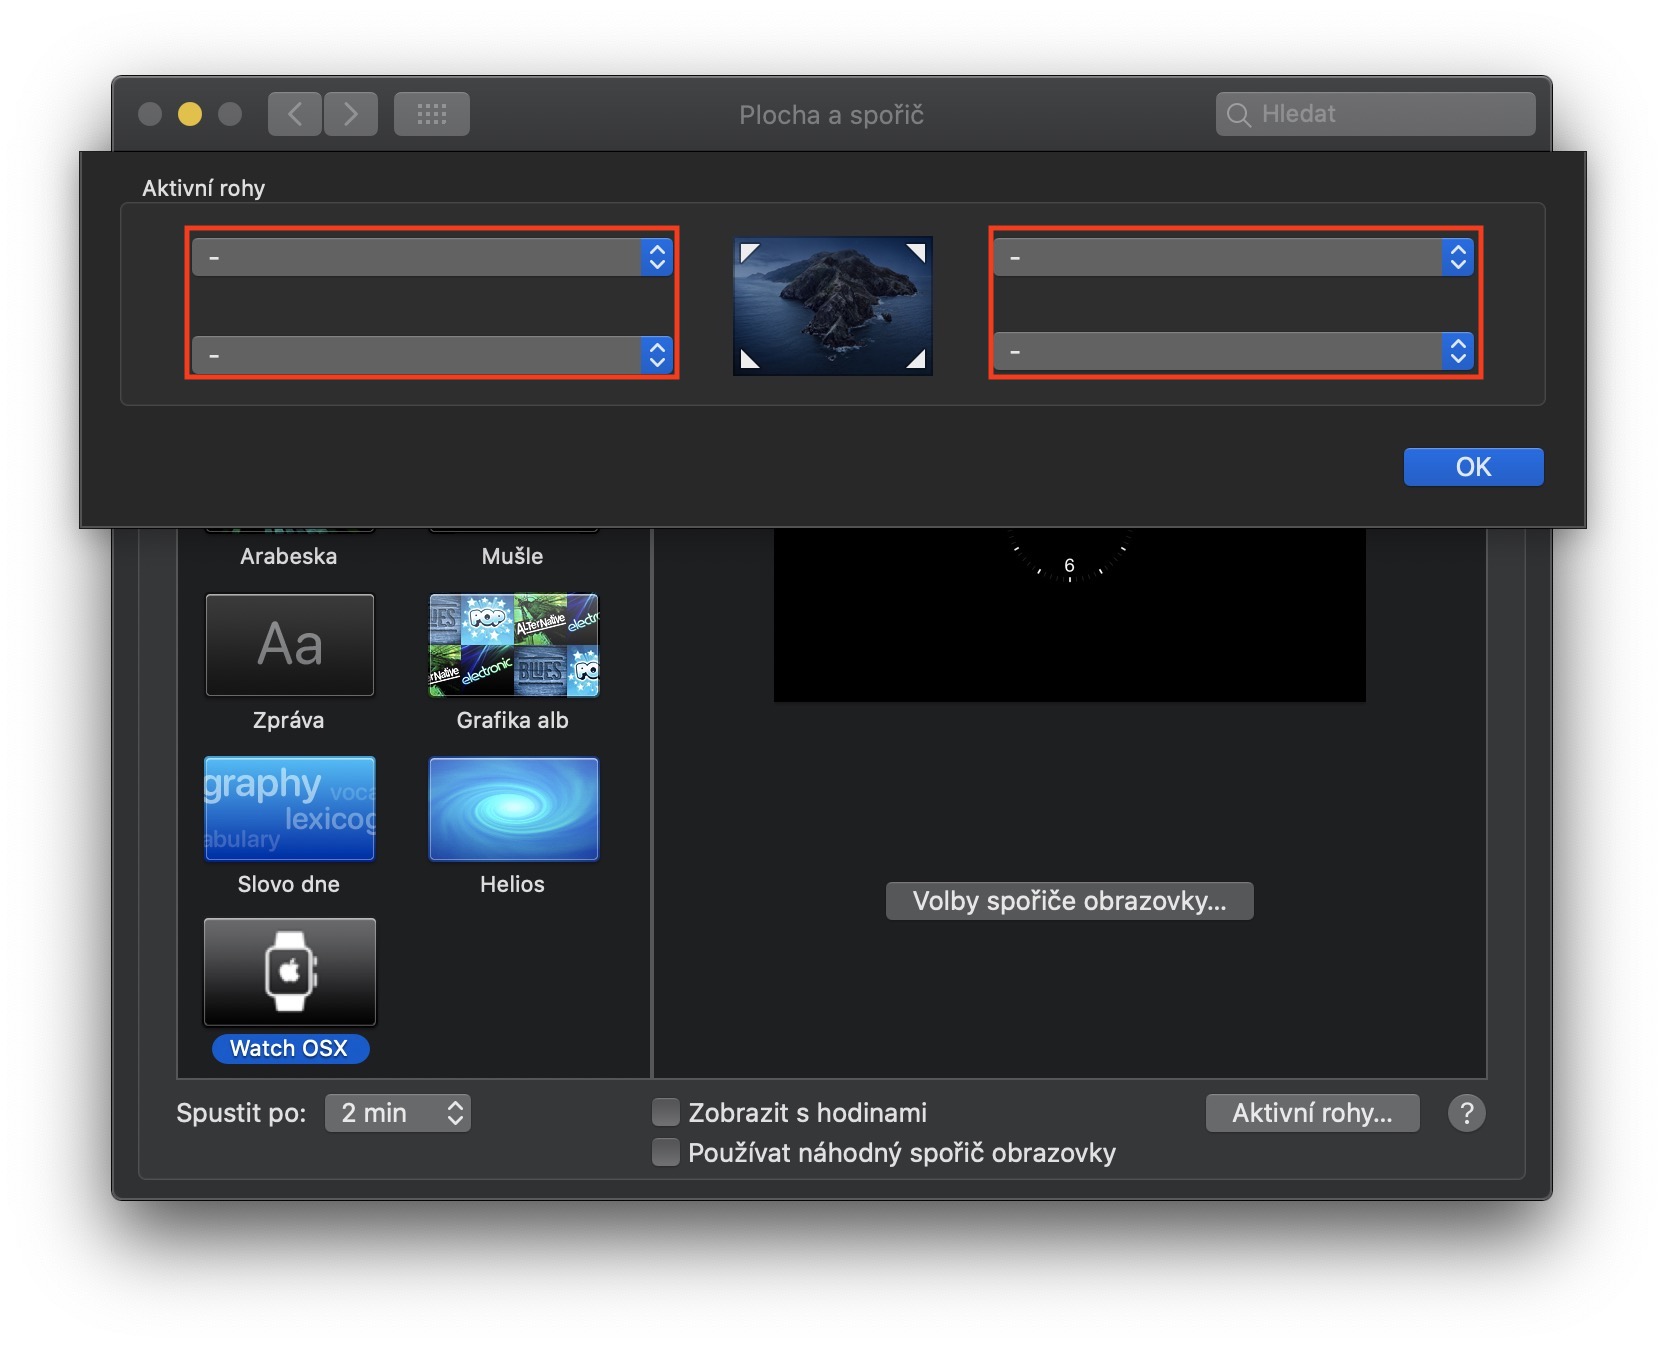The height and width of the screenshot is (1348, 1664).
Task: Expand the top-right hot corner dropdown
Action: (1233, 257)
